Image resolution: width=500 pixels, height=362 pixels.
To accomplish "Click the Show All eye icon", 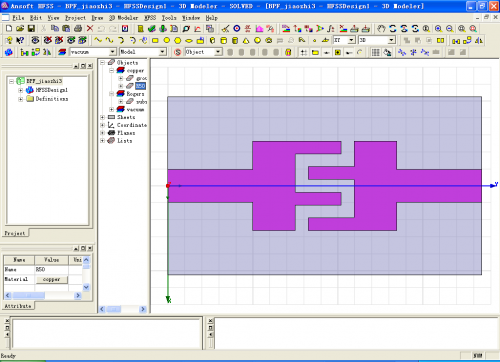I will click(x=35, y=40).
